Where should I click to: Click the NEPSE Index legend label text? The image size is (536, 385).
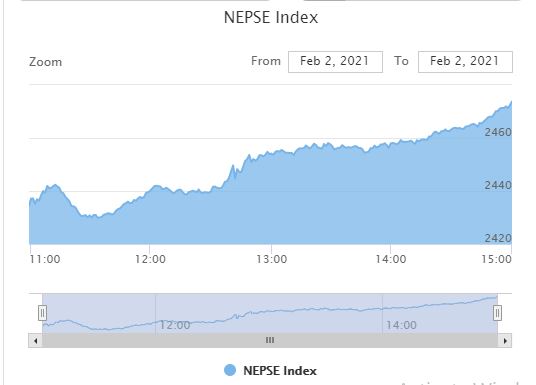[280, 371]
